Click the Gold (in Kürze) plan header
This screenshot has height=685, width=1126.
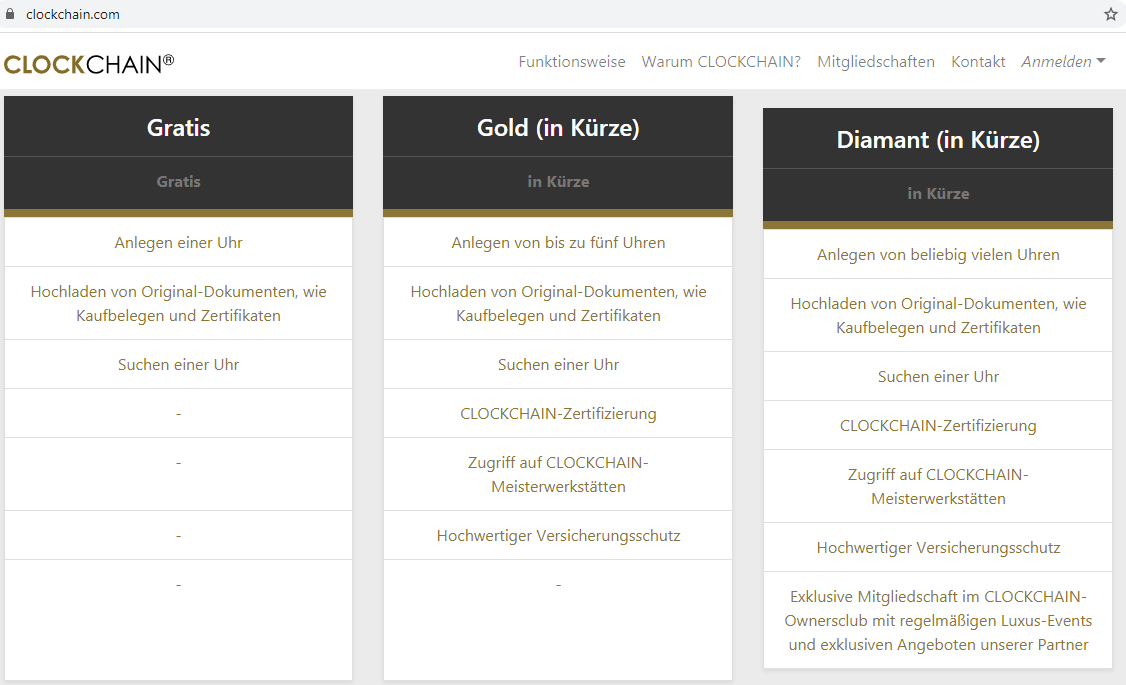click(558, 128)
